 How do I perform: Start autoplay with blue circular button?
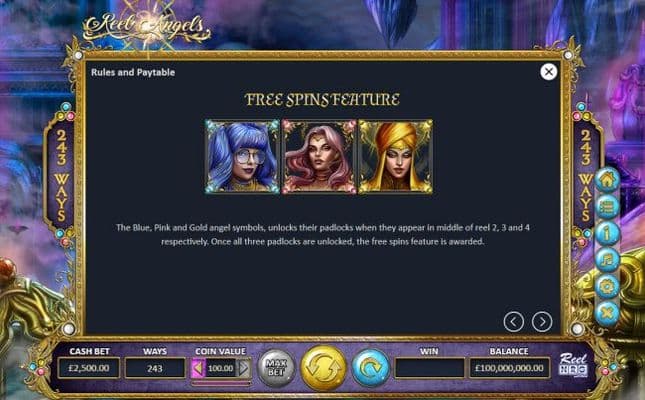[371, 368]
